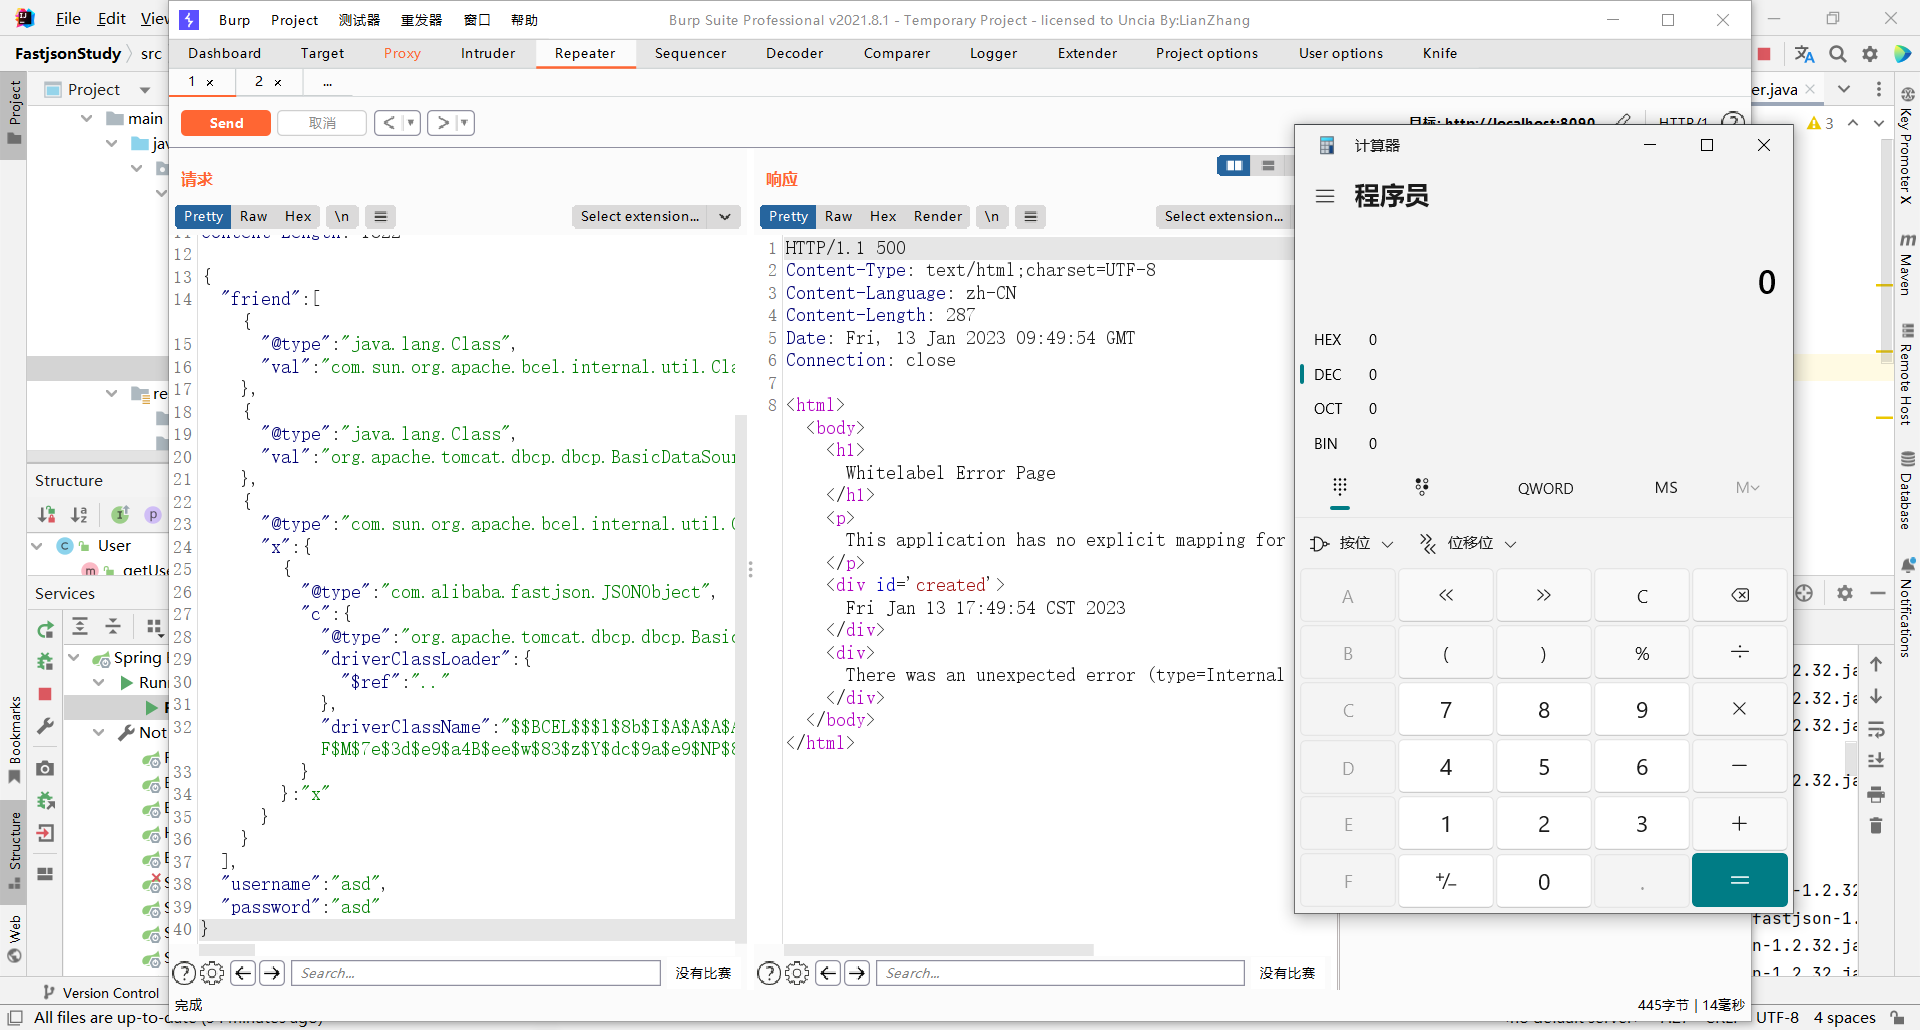Open the Burp menu in the menu bar
Screen dimensions: 1920x1030
click(x=234, y=20)
